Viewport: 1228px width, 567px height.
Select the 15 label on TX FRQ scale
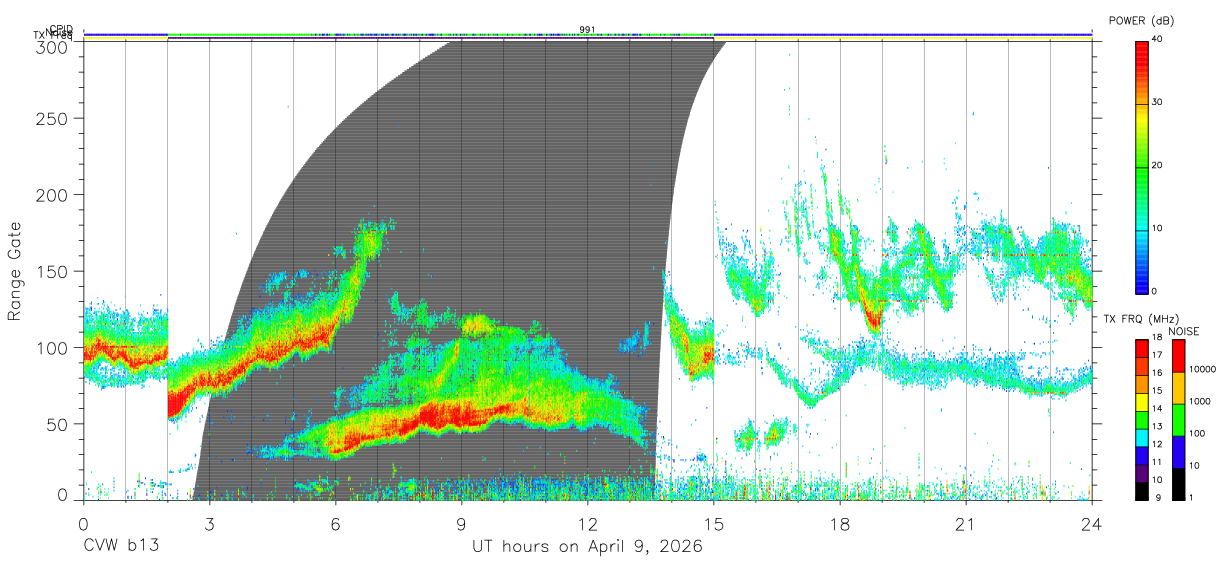pyautogui.click(x=1156, y=391)
